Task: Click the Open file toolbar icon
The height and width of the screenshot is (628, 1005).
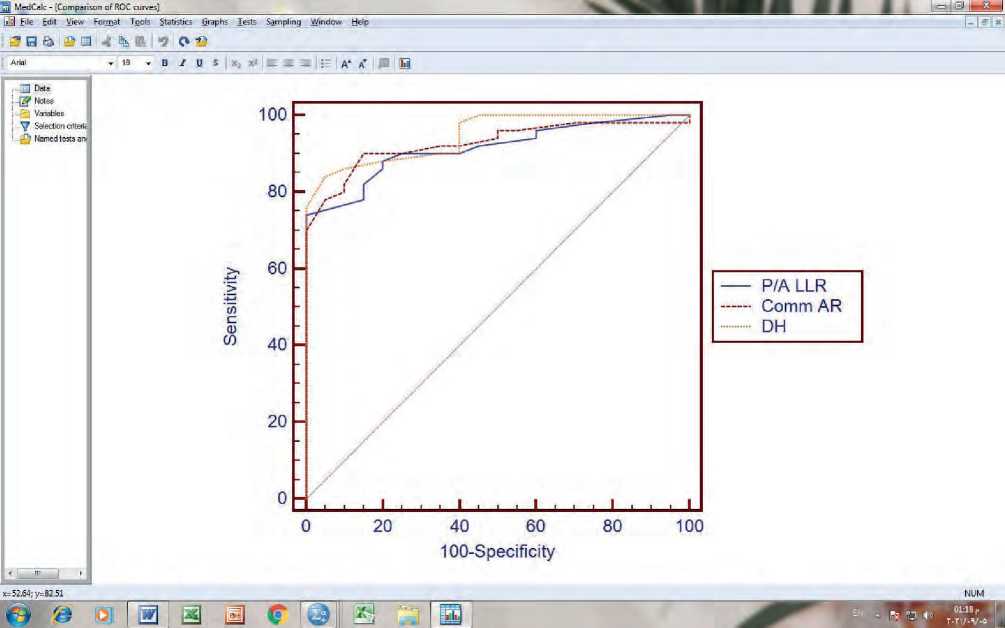Action: (14, 42)
